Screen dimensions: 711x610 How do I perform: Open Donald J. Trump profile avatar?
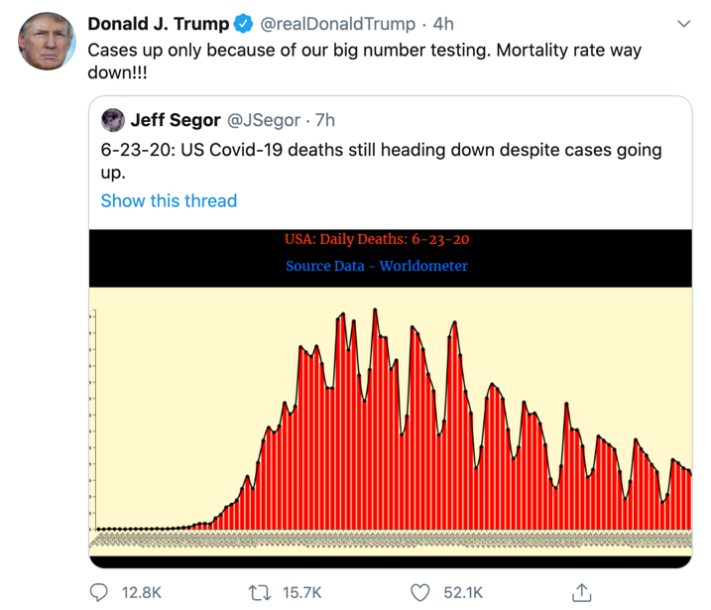tap(46, 42)
